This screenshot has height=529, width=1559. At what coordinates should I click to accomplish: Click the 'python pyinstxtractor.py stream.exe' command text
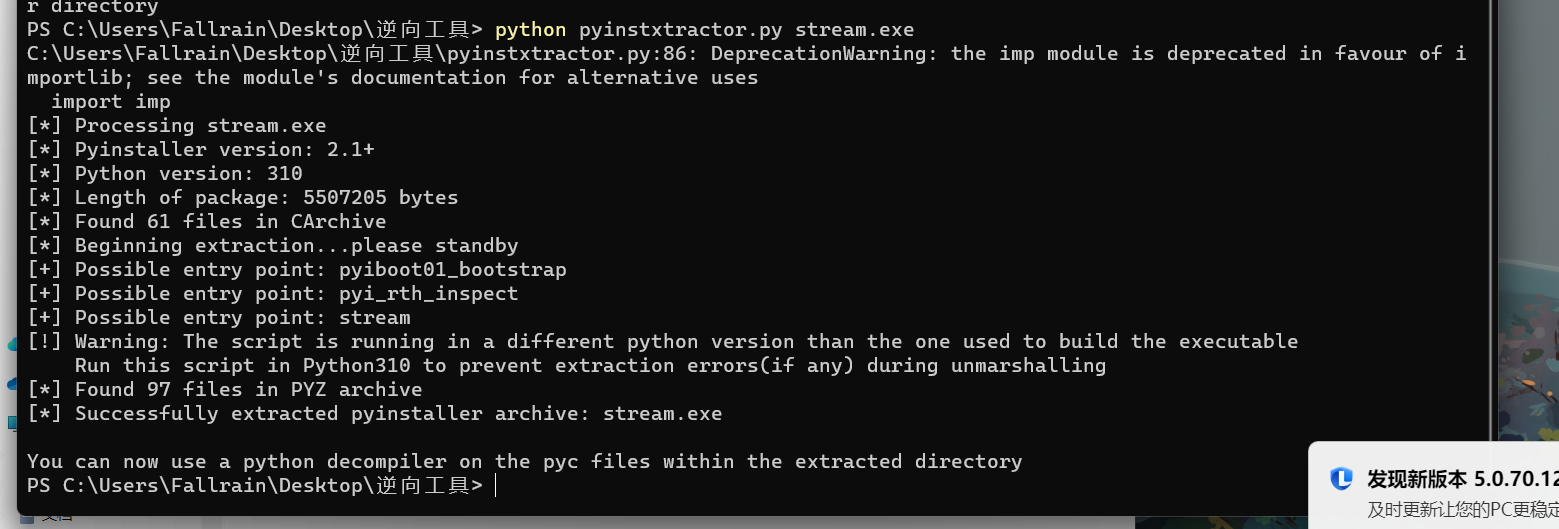coord(704,30)
